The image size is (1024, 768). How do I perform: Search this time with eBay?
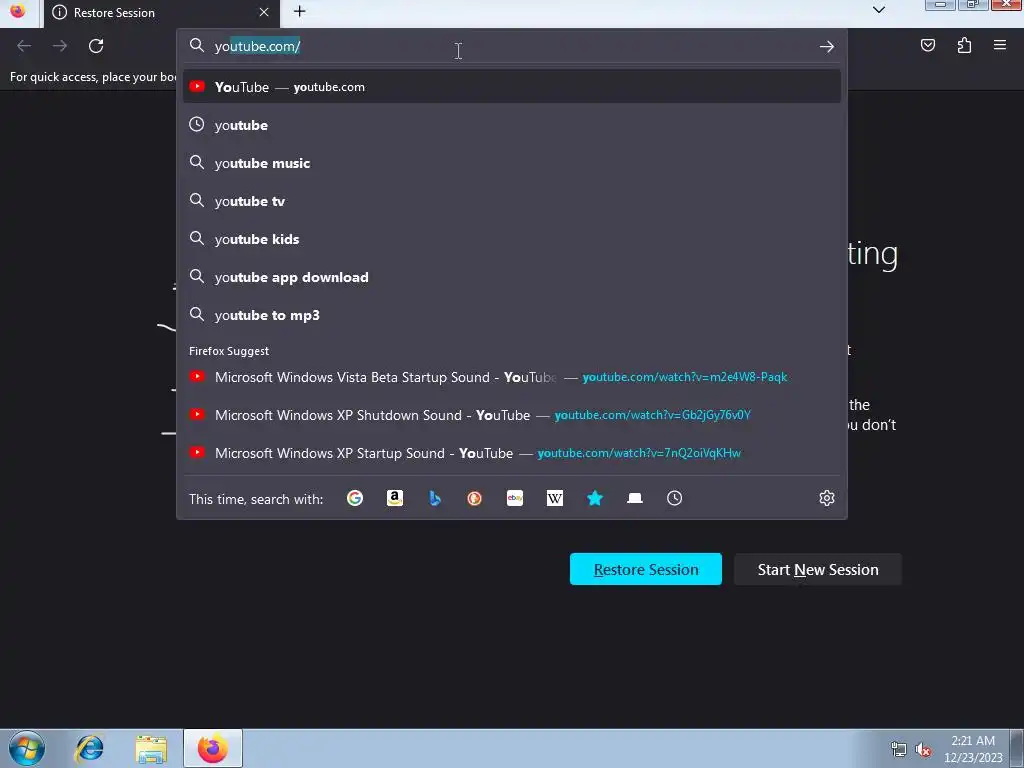coord(515,498)
